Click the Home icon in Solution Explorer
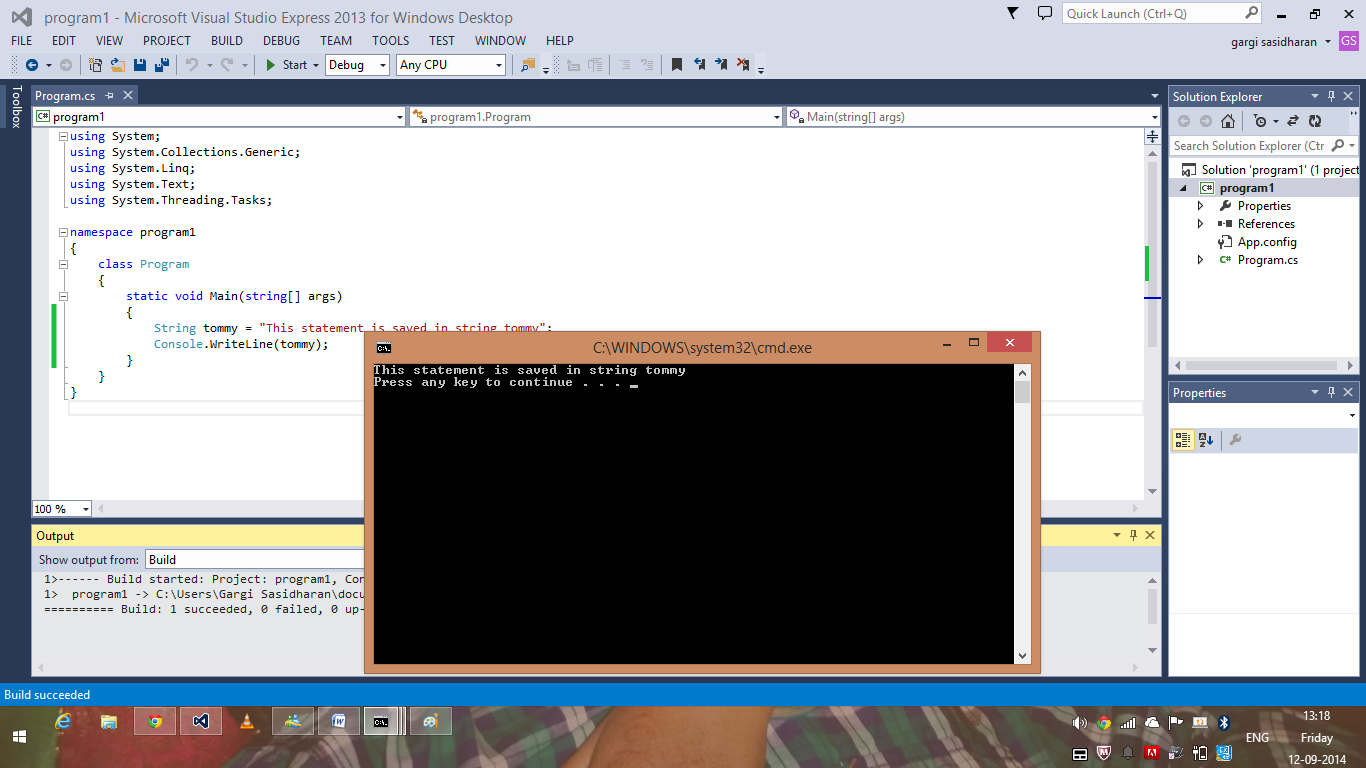1366x768 pixels. tap(1228, 121)
